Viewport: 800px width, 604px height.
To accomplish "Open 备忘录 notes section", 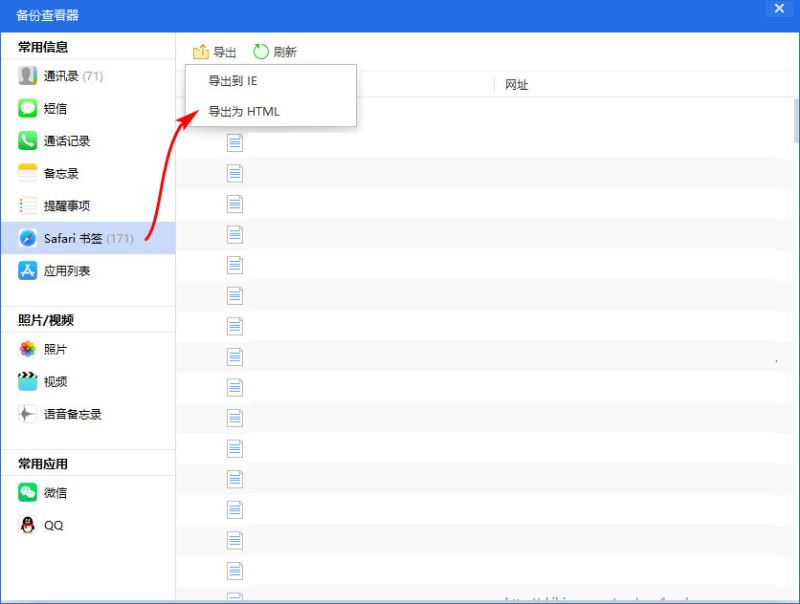I will point(88,173).
